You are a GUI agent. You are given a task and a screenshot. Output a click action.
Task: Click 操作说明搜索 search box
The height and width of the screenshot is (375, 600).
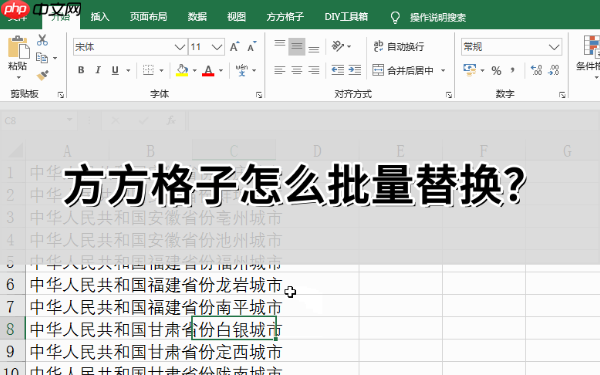coord(438,17)
